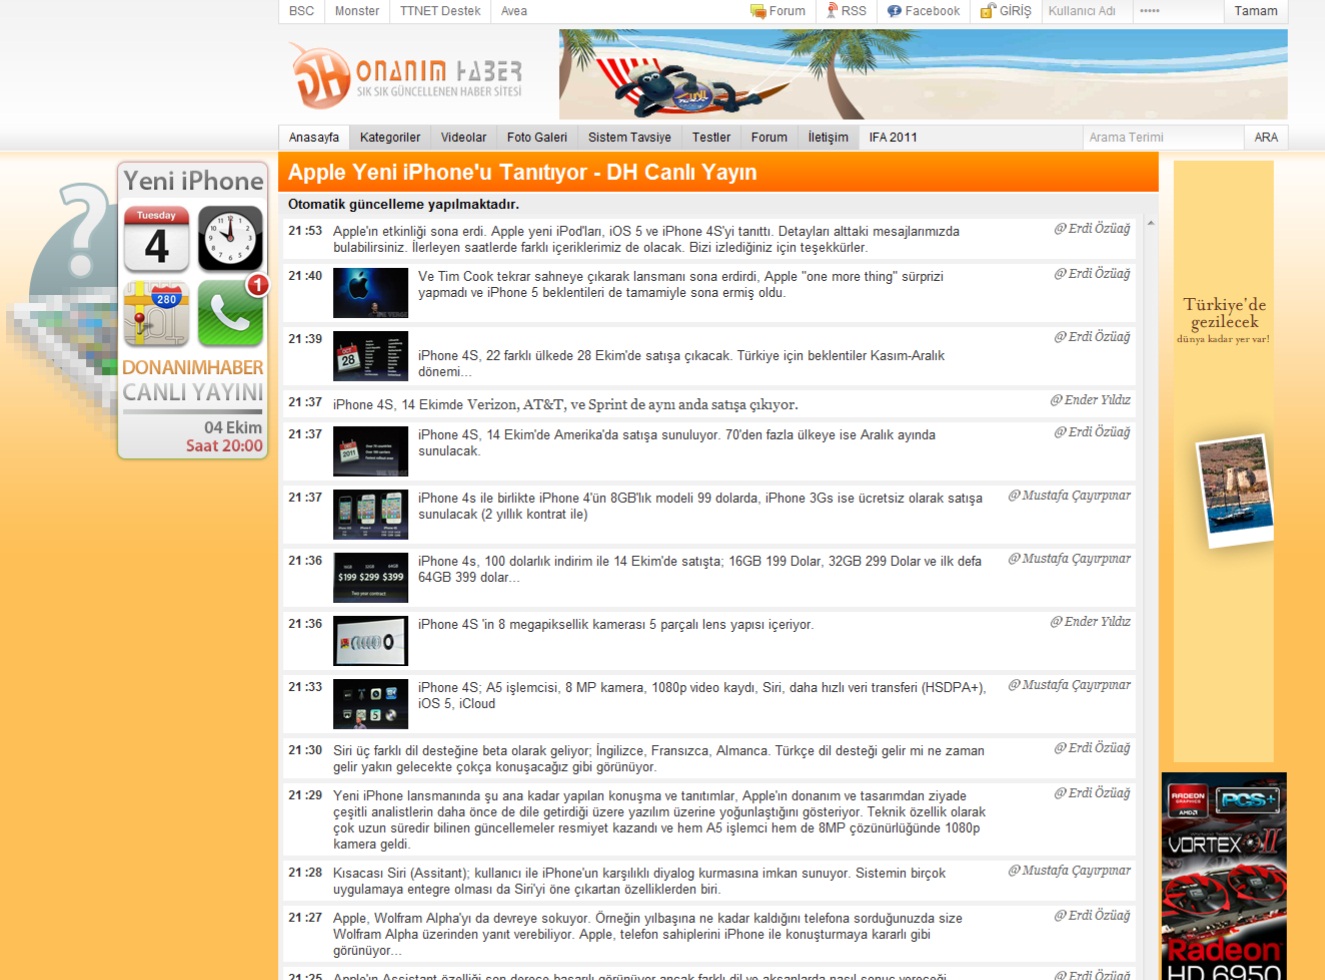
Task: Click the Yeni iPhone canlı yayın banner
Action: 193,310
